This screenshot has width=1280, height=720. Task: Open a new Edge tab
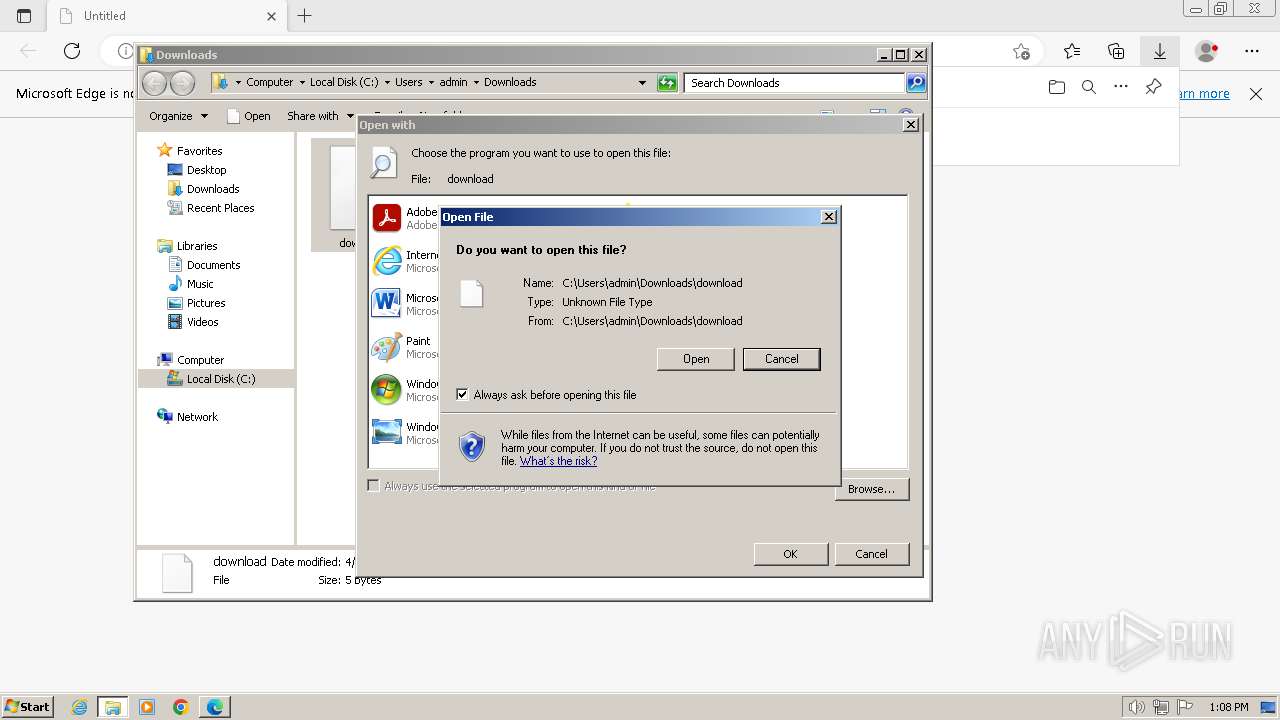pos(305,16)
